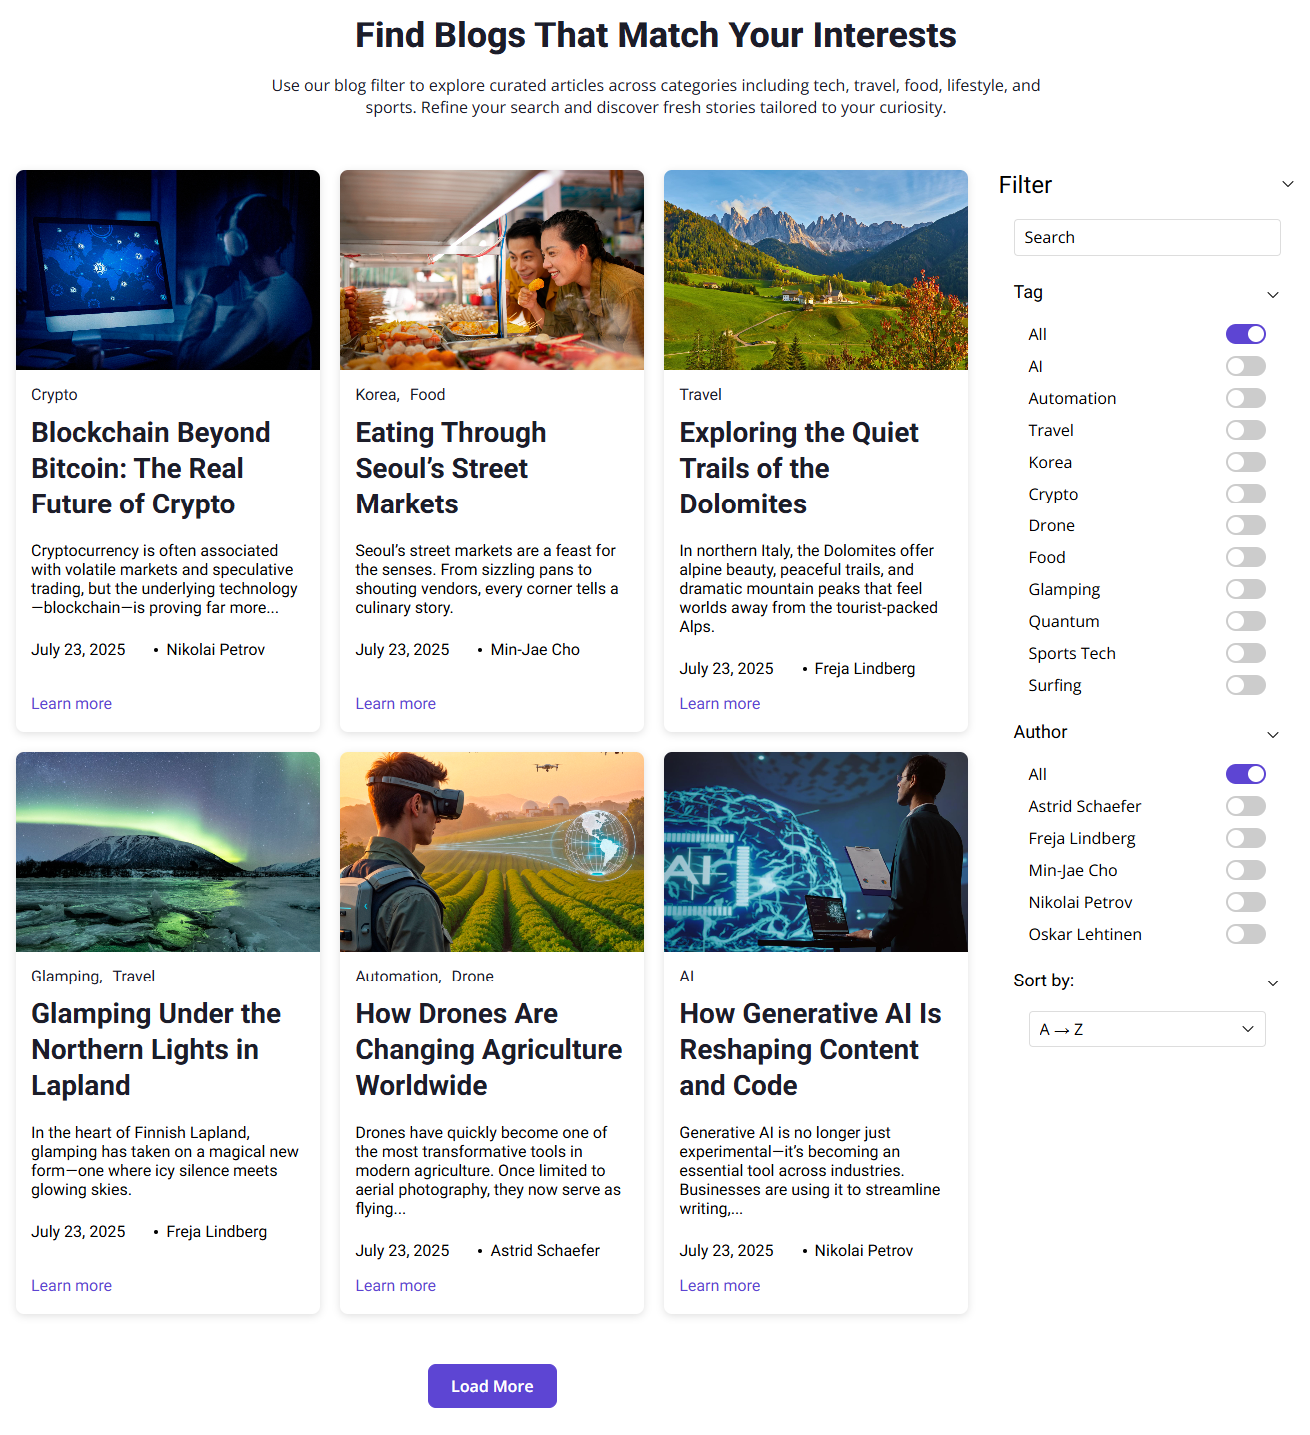Image resolution: width=1310 pixels, height=1435 pixels.
Task: Turn on the Glamping tag switch
Action: (1245, 589)
